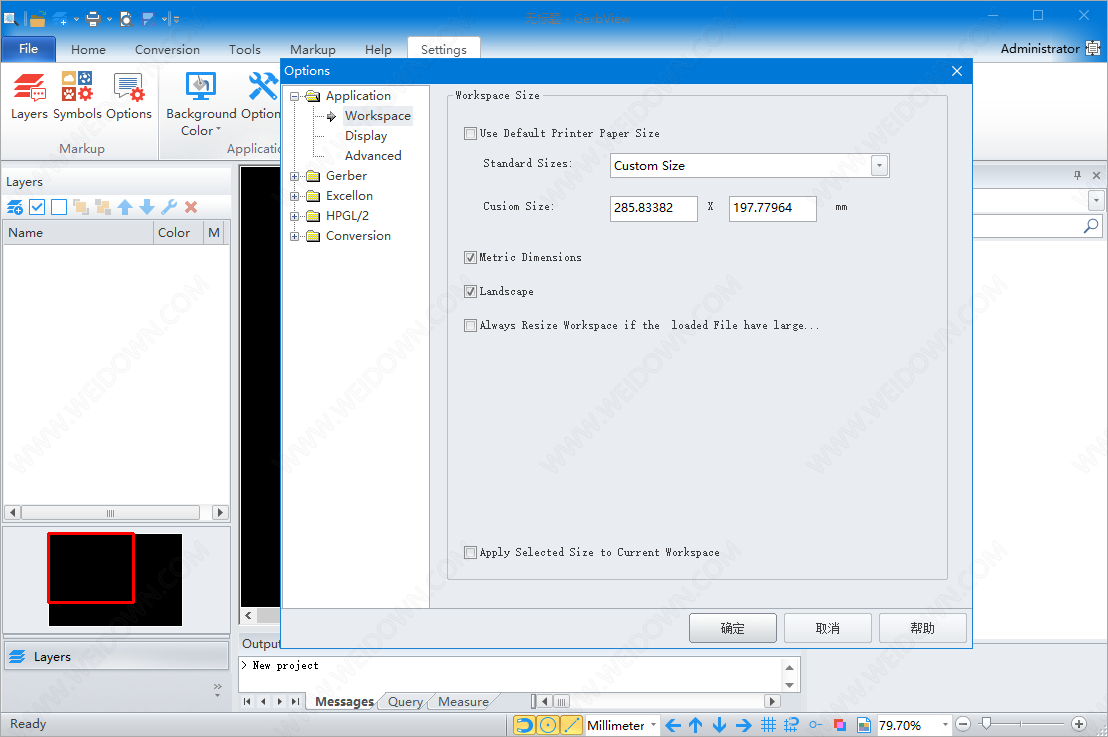
Task: Click the blue move layer up arrow
Action: point(125,207)
